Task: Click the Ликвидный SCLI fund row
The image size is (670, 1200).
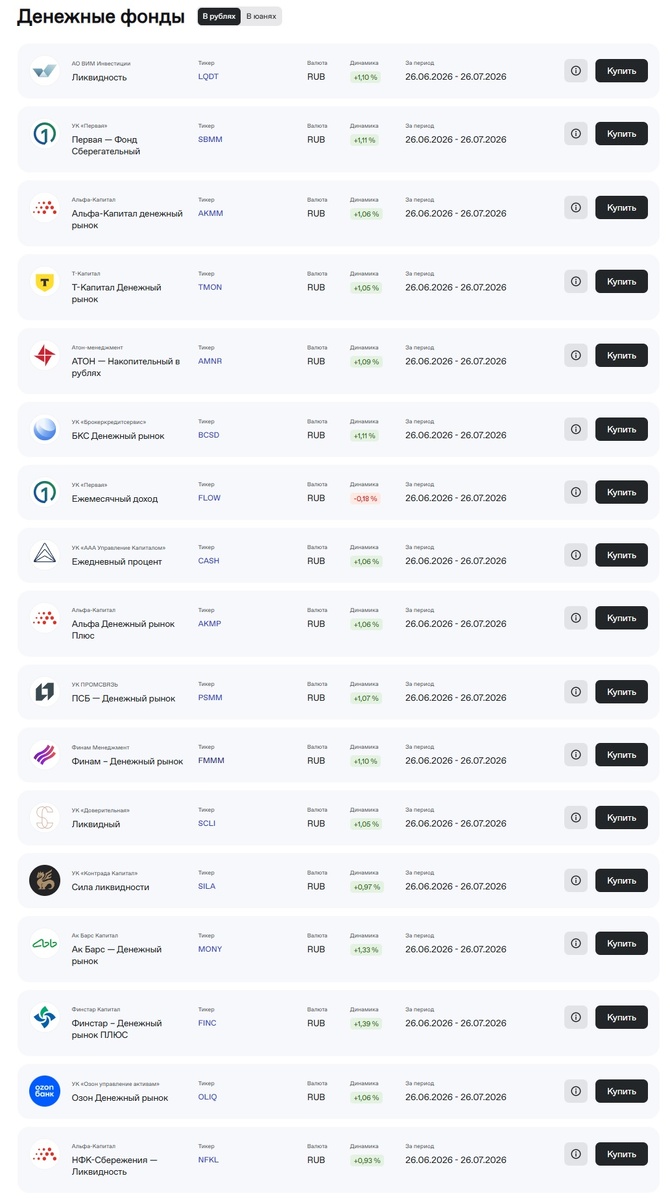Action: pos(338,817)
